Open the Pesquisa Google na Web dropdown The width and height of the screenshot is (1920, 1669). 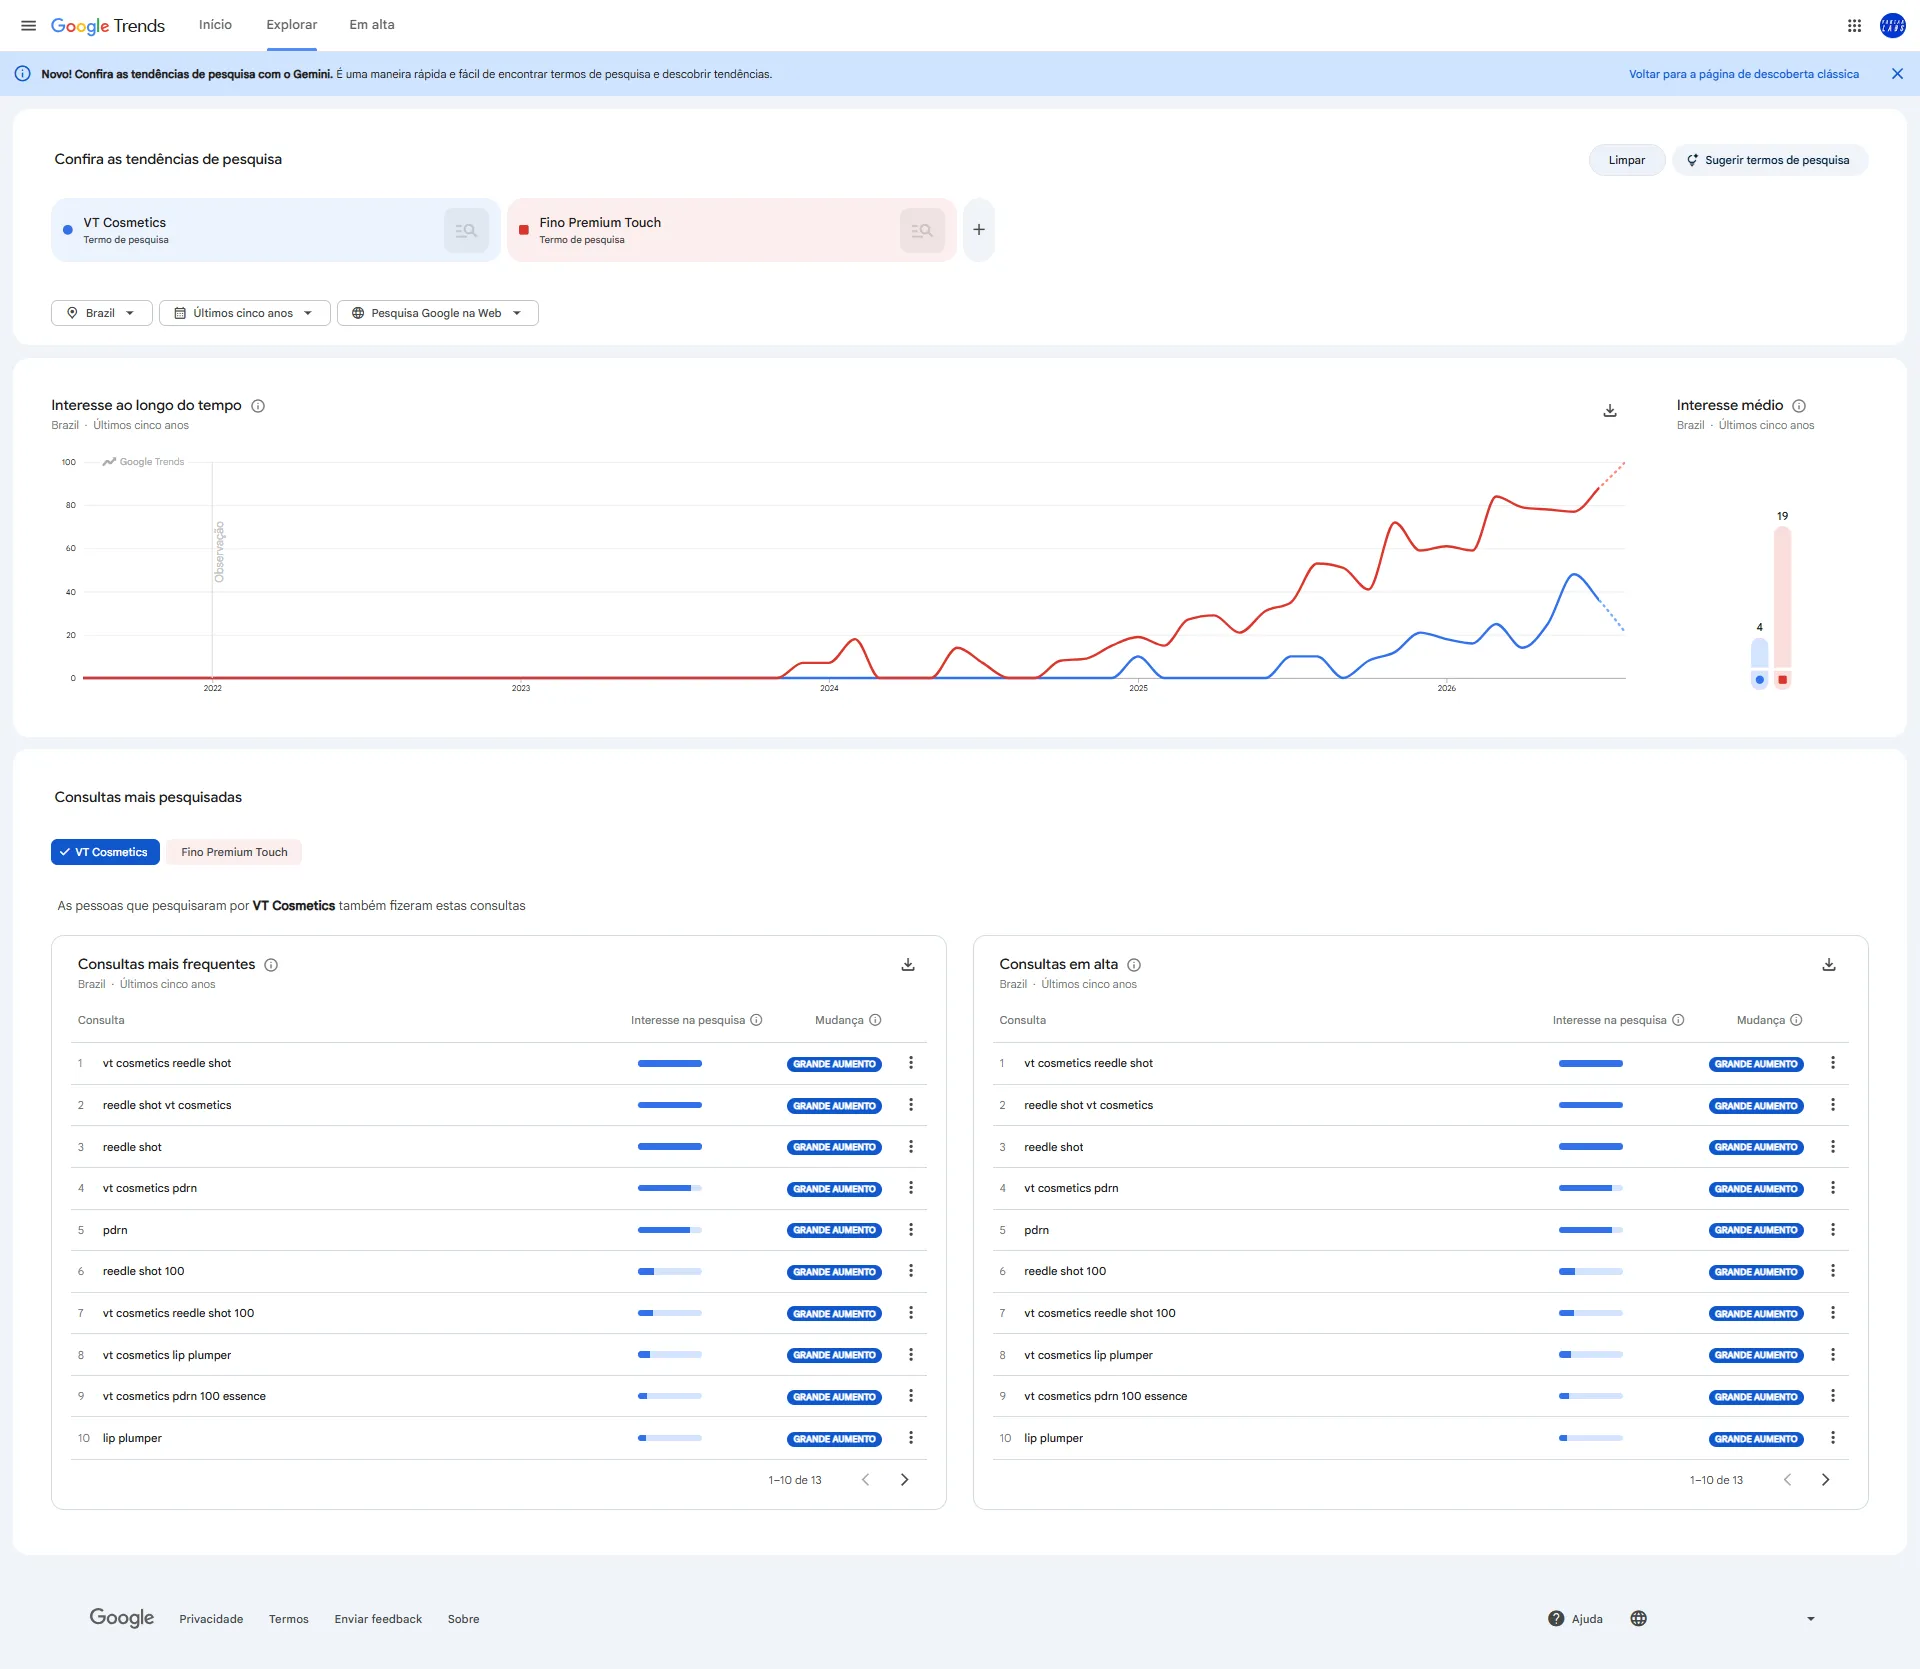click(437, 313)
